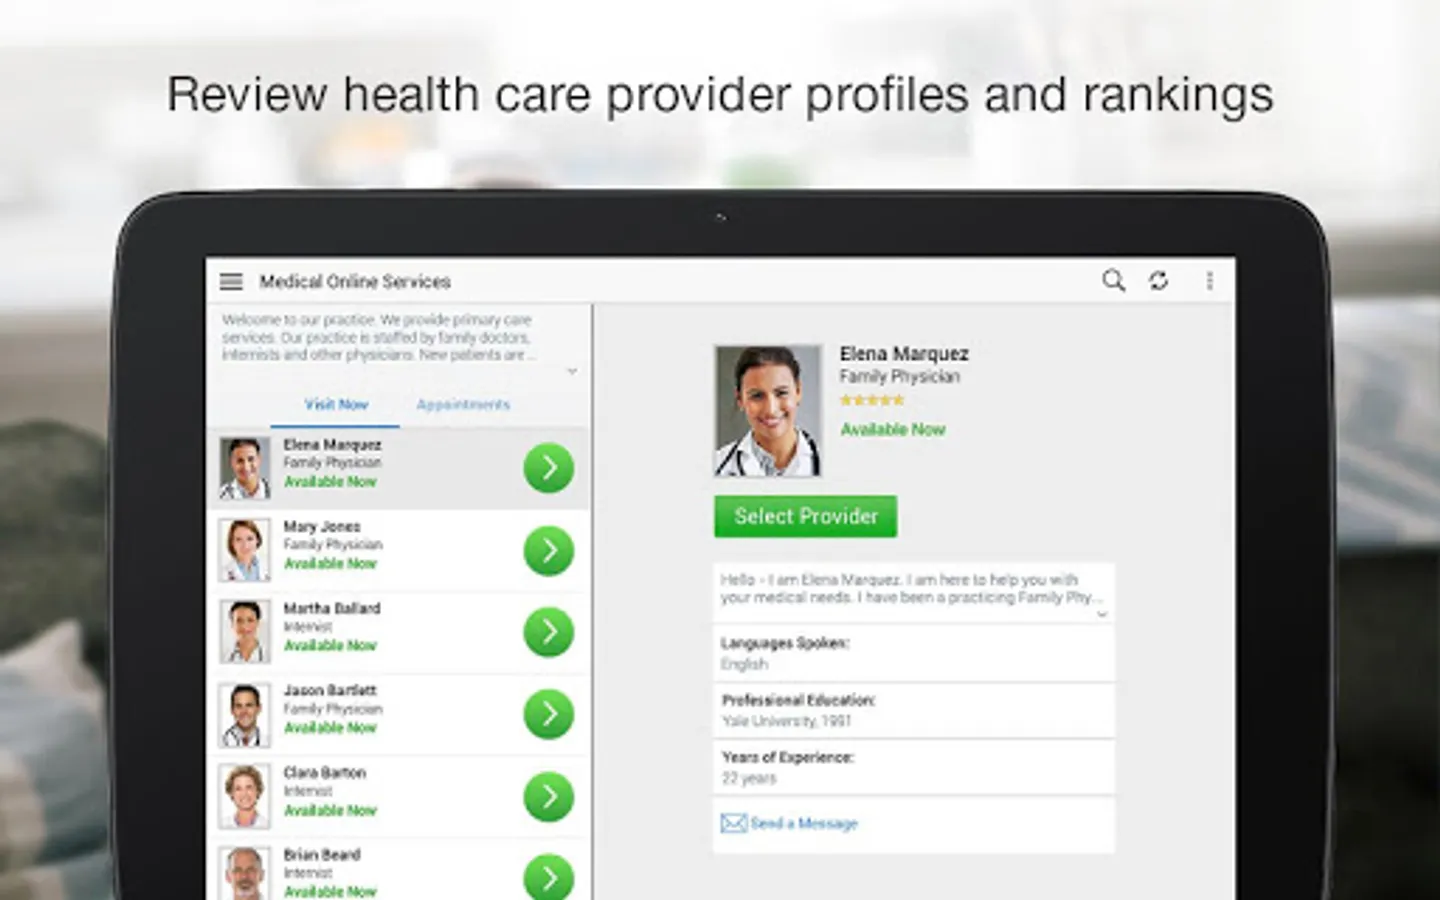Open the hamburger navigation menu
This screenshot has height=900, width=1440.
tap(231, 282)
